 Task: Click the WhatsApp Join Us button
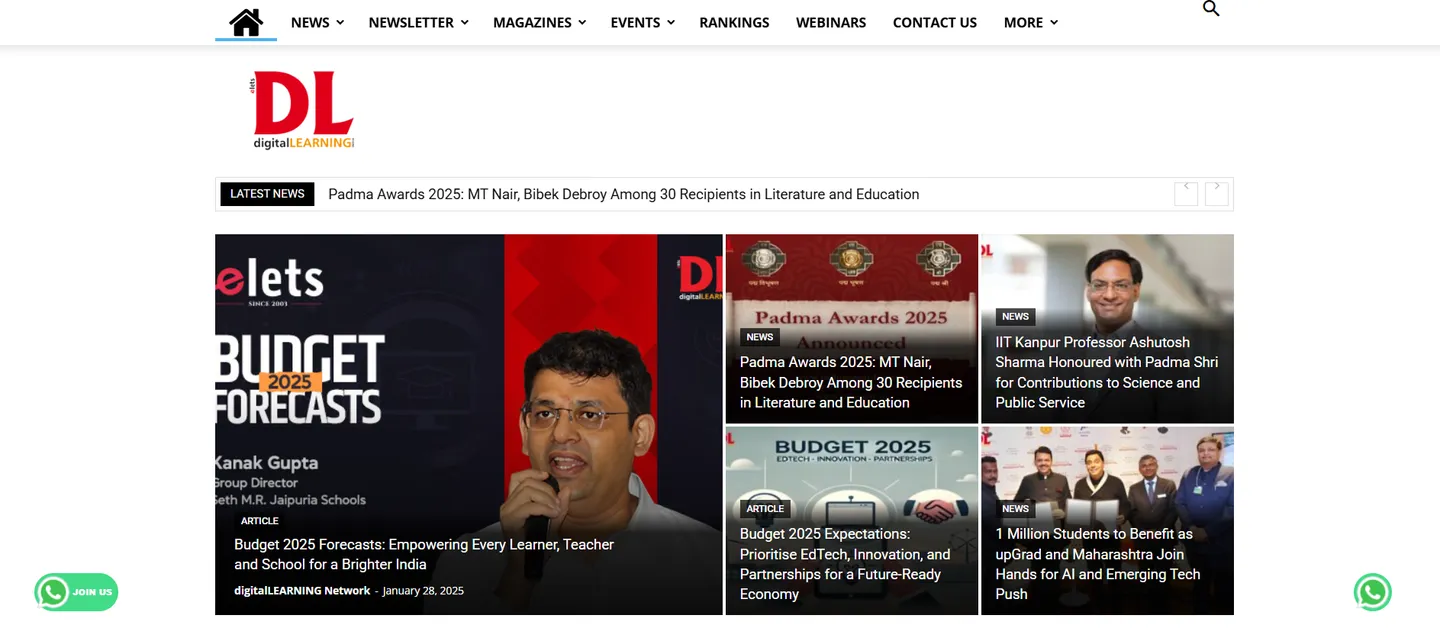pos(77,592)
